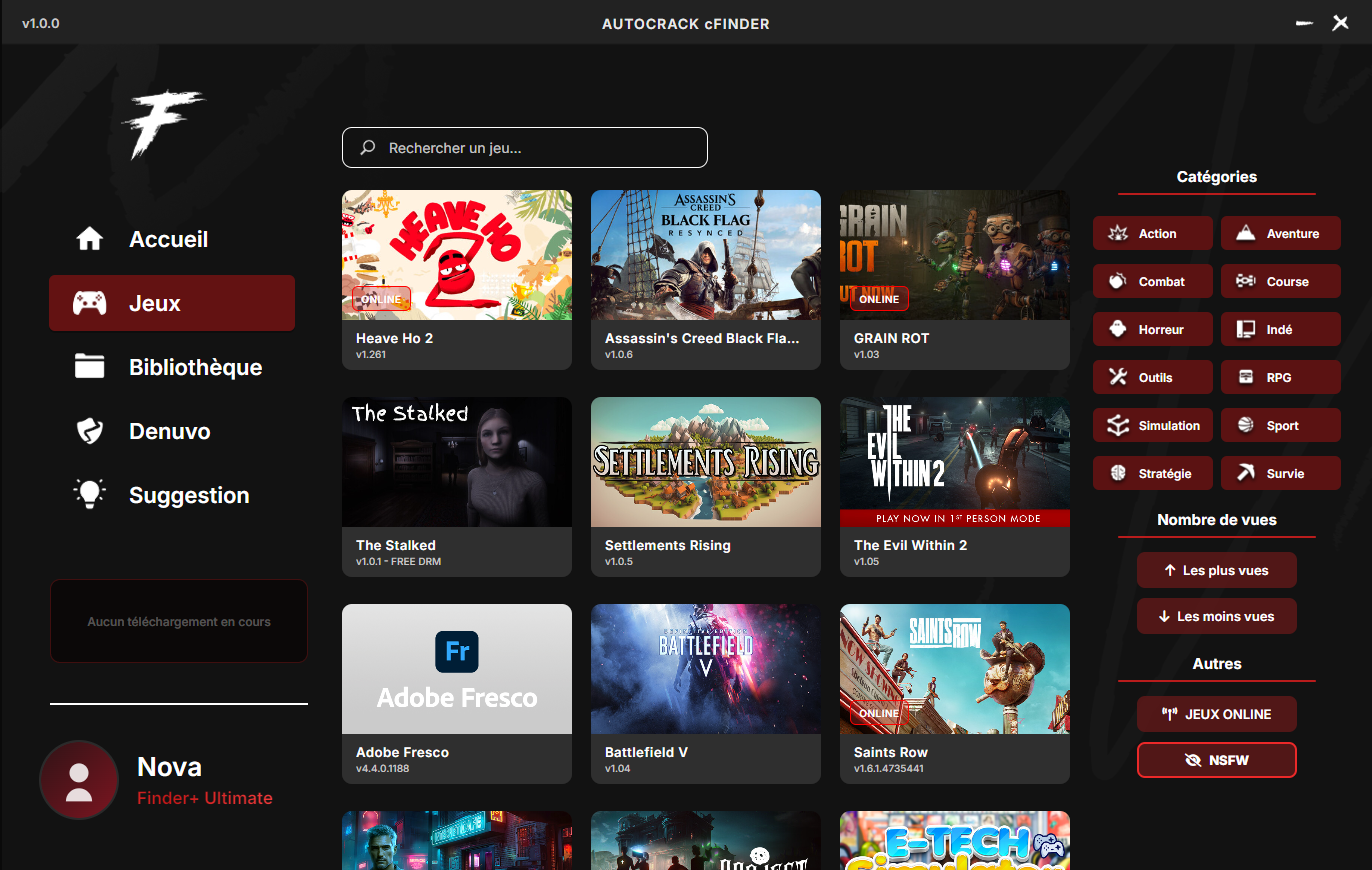Click the Nombre de vues heading
Viewport: 1372px width, 870px height.
[1217, 520]
